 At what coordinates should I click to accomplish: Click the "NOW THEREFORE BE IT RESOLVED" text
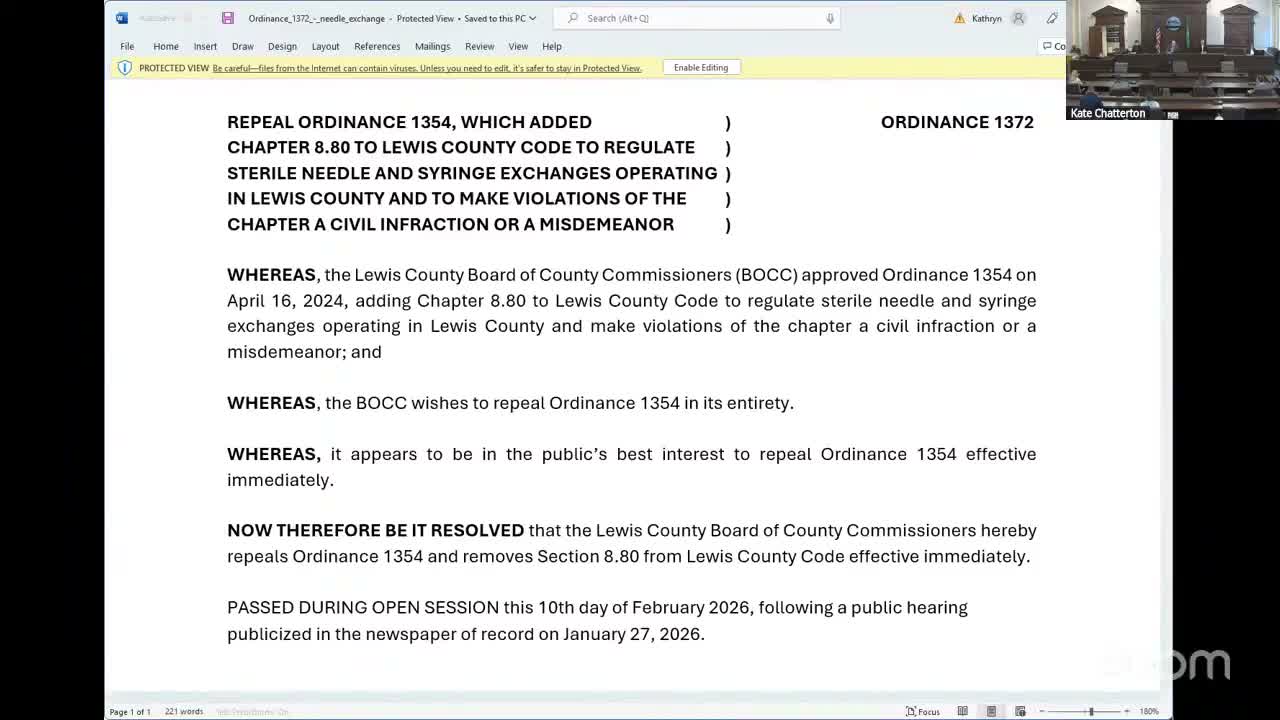(x=376, y=530)
